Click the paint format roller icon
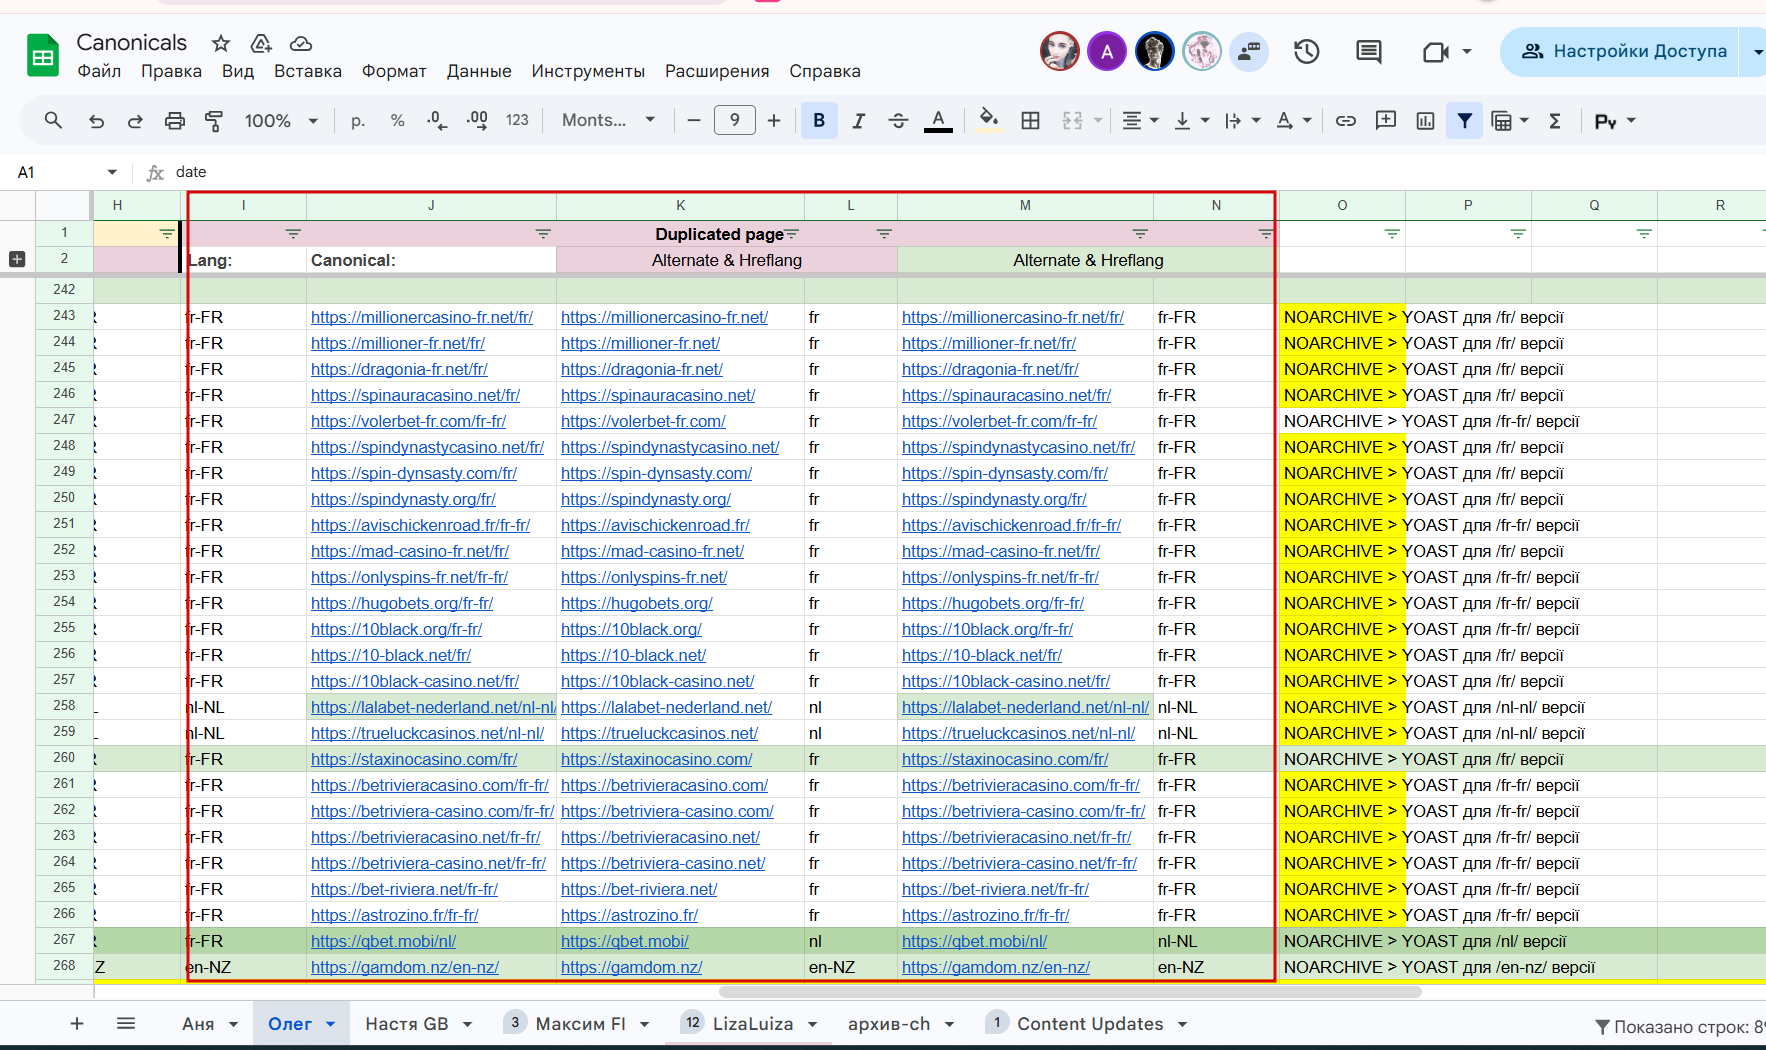The height and width of the screenshot is (1050, 1766). 214,121
